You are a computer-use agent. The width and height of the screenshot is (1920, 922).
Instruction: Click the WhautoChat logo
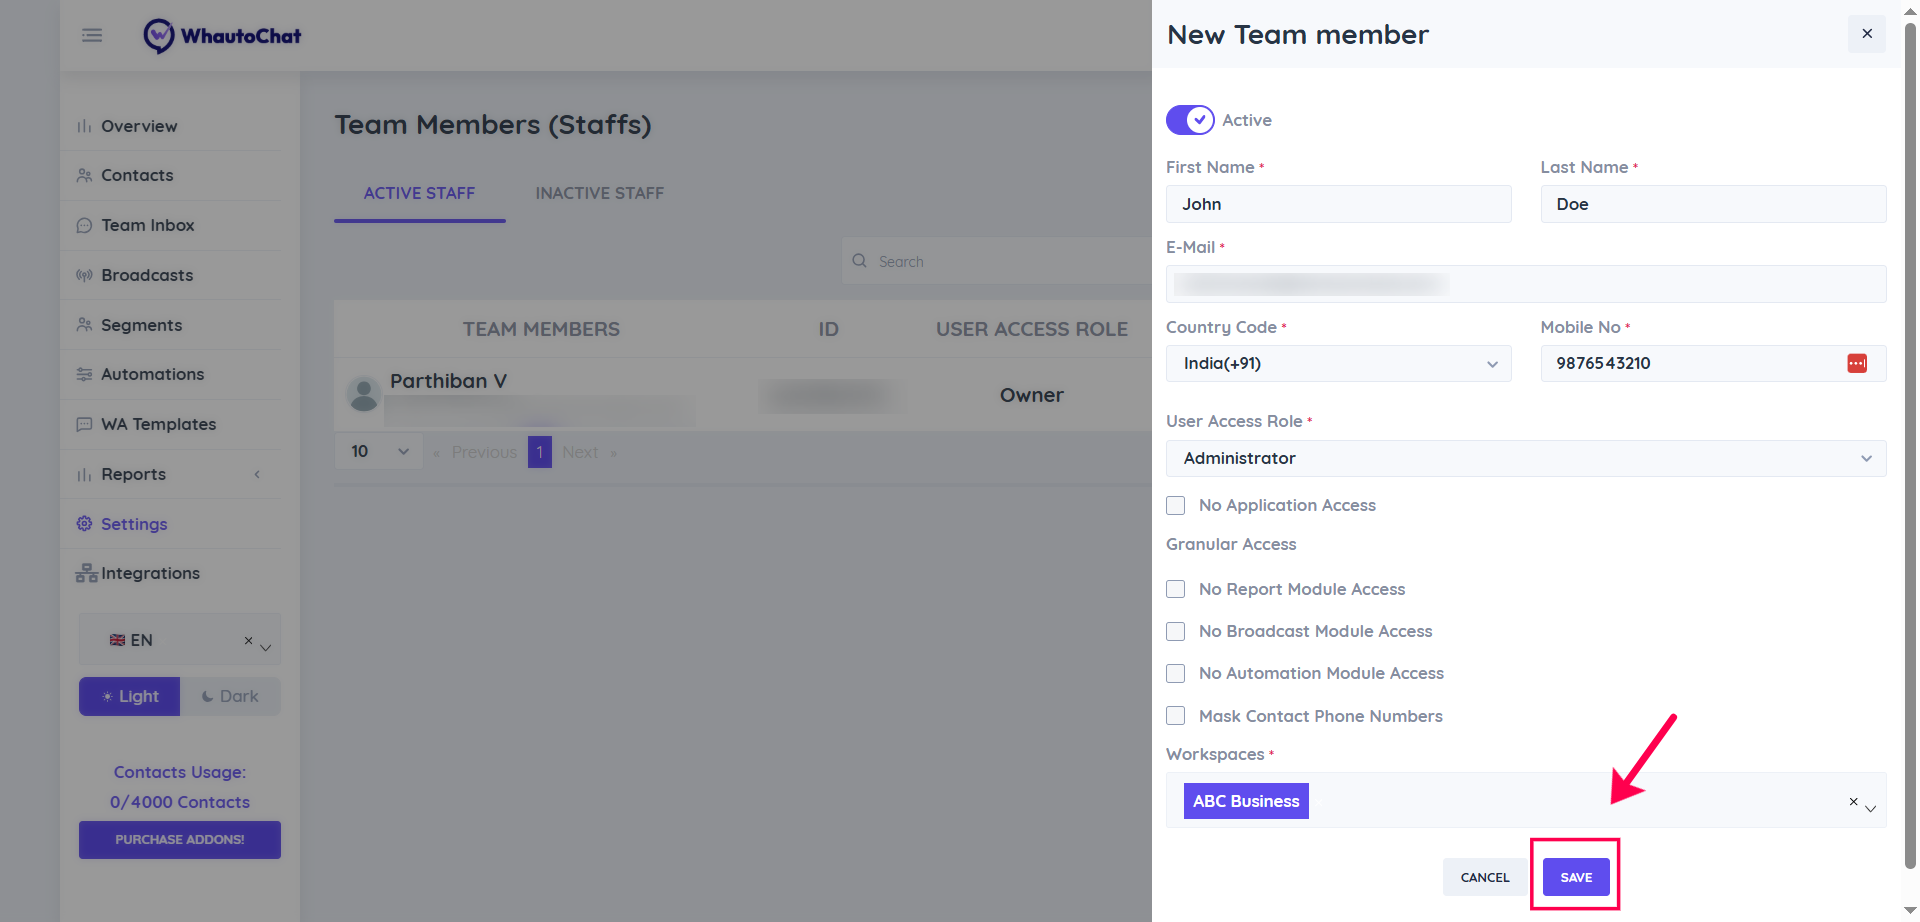(222, 36)
